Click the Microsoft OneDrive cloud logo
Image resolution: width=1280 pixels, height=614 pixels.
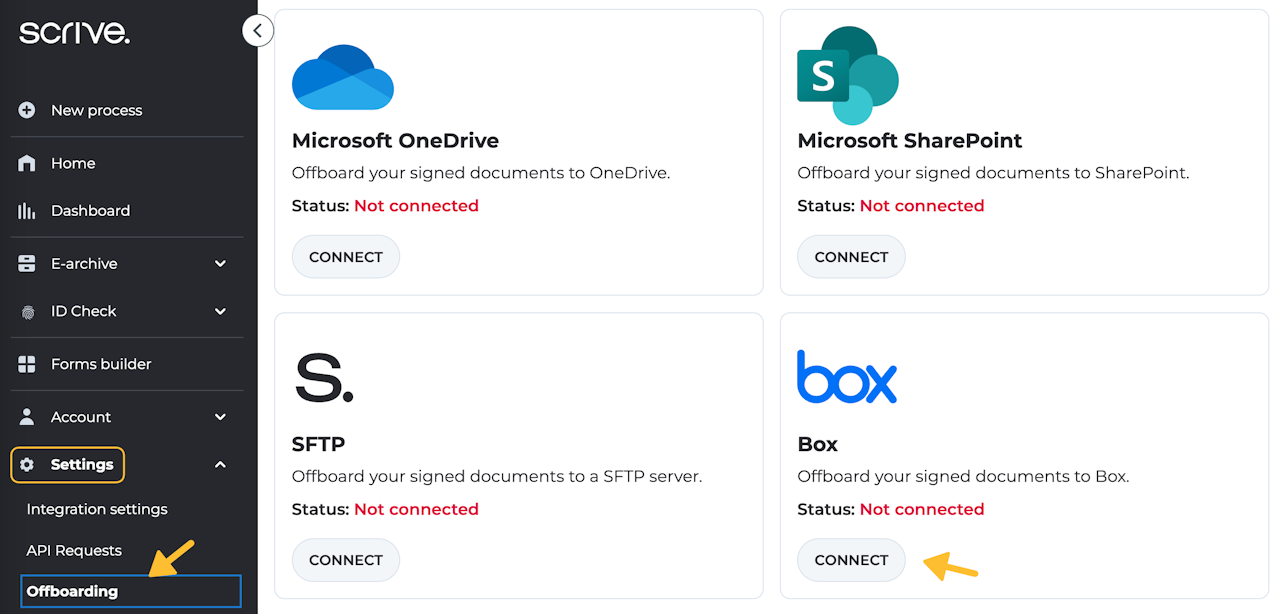point(342,77)
